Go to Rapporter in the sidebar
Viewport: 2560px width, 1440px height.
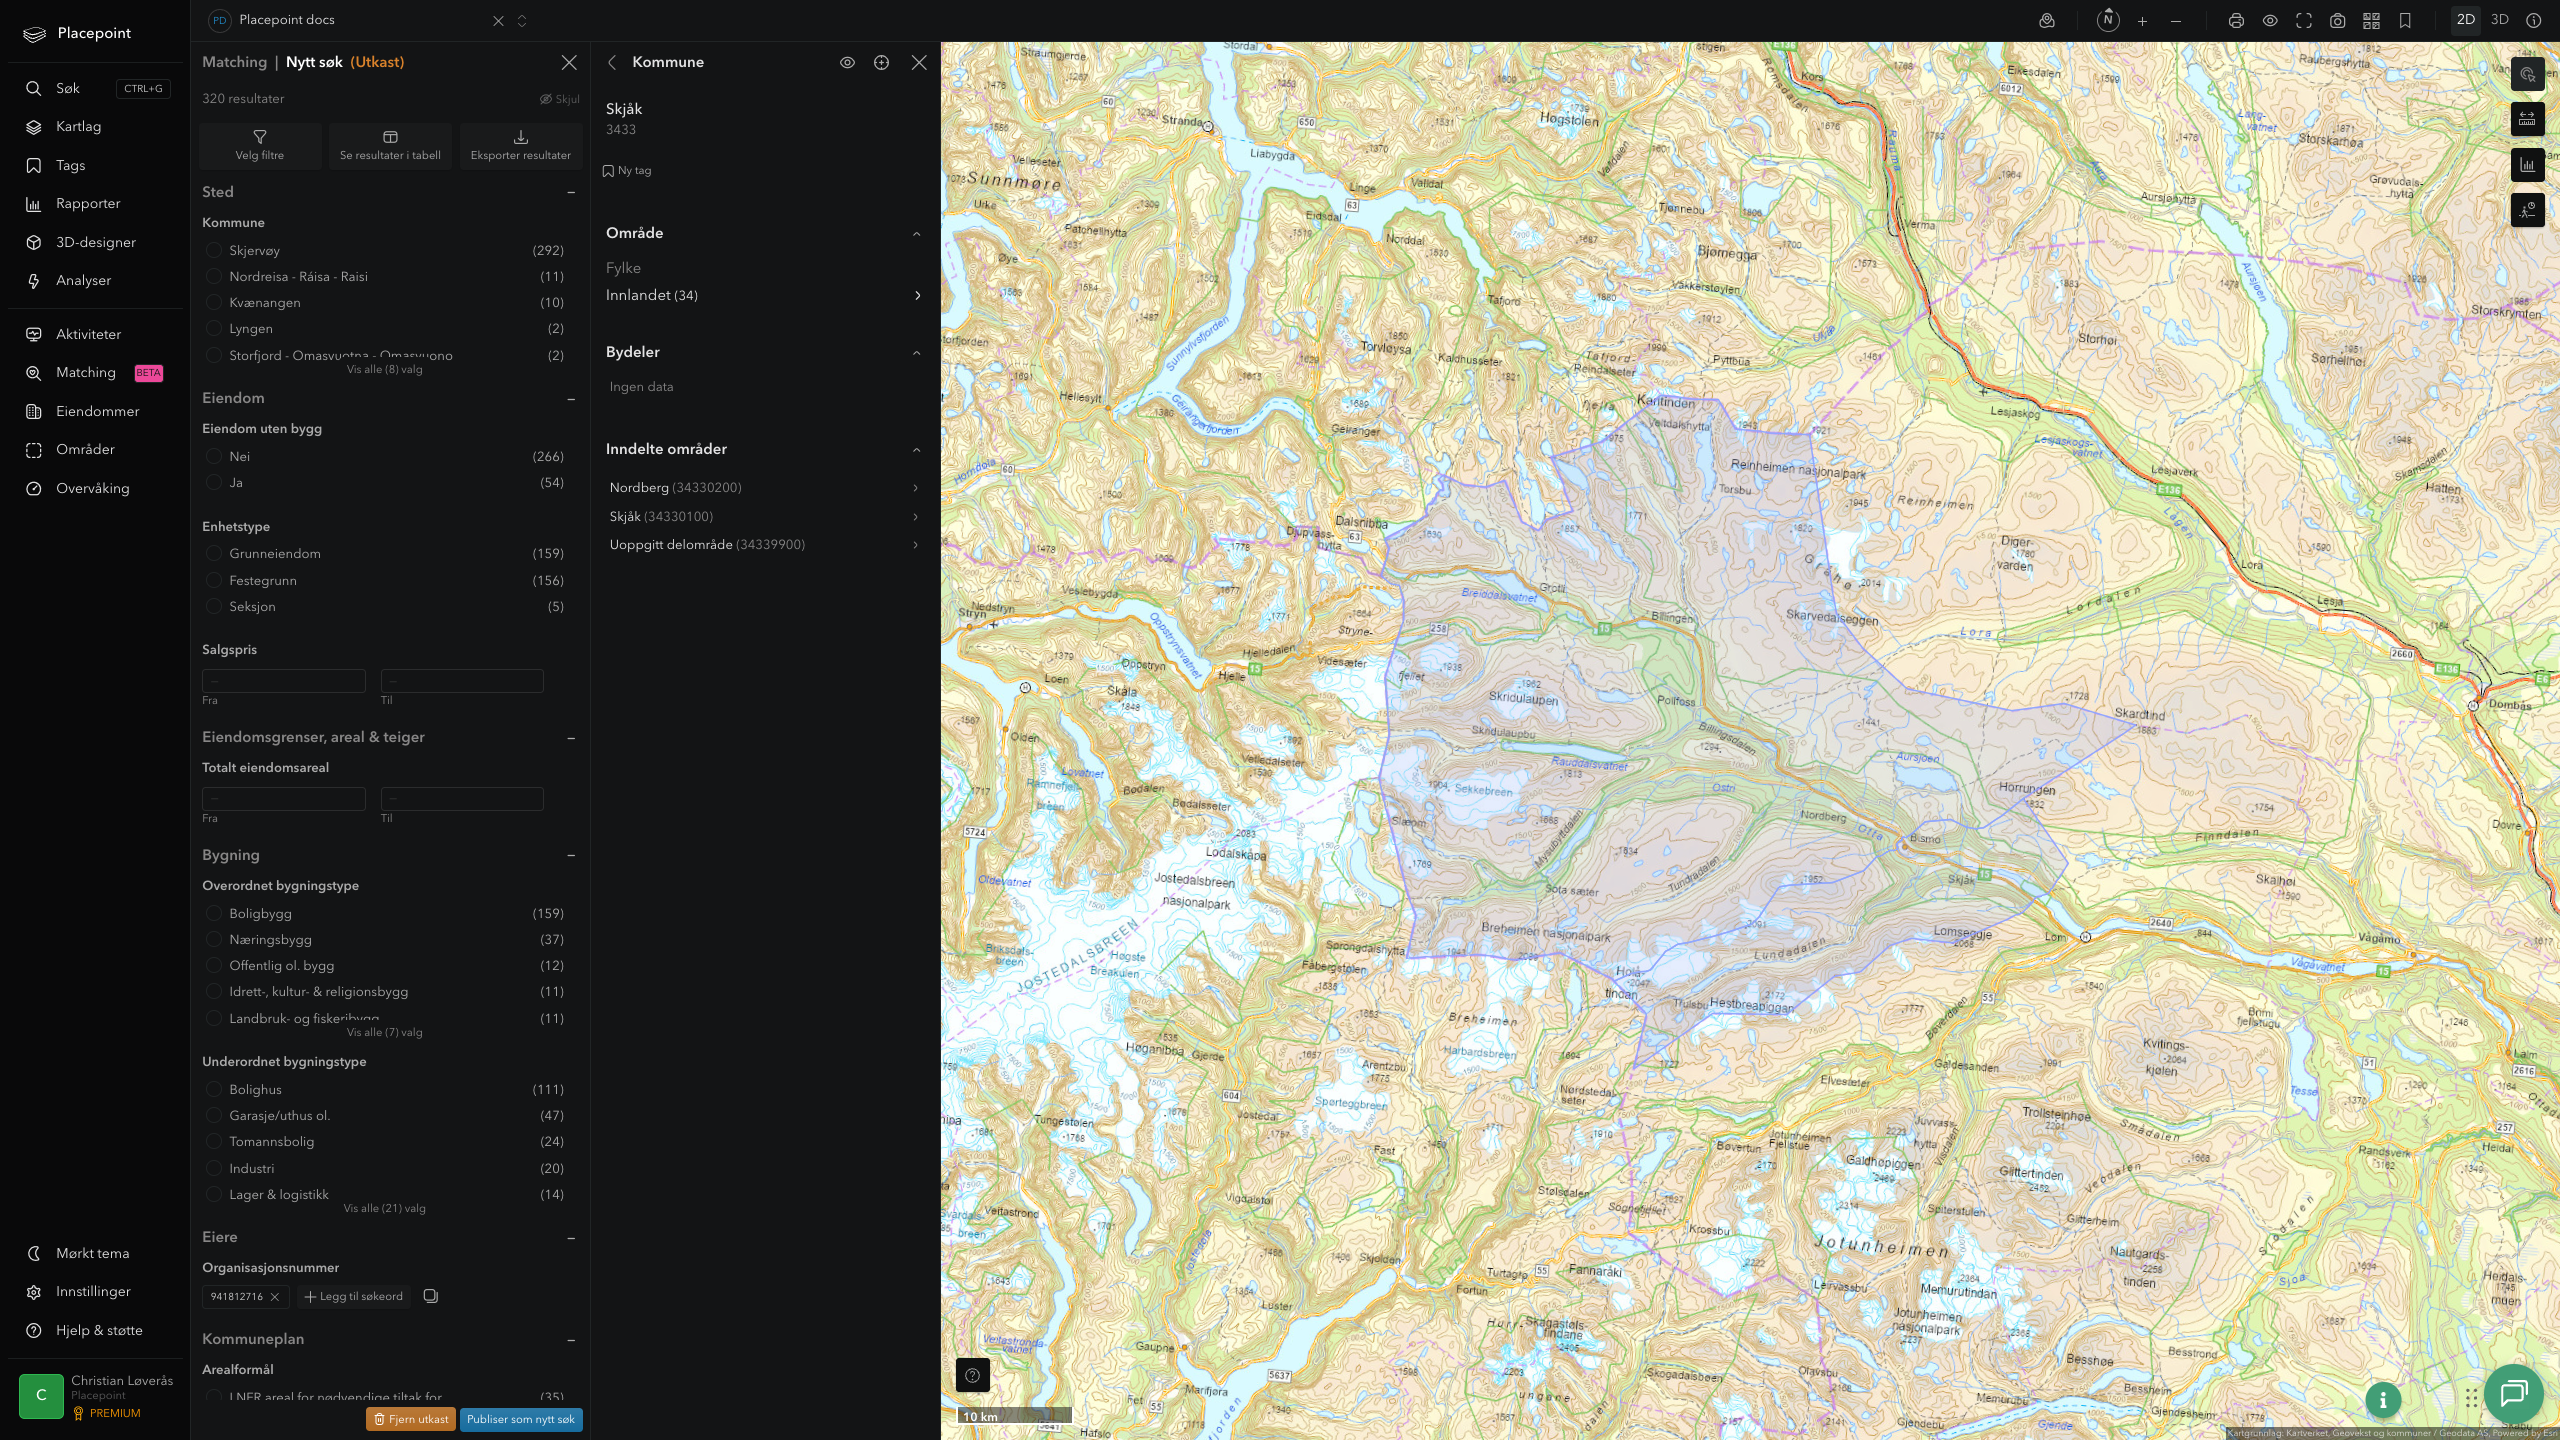[x=87, y=204]
